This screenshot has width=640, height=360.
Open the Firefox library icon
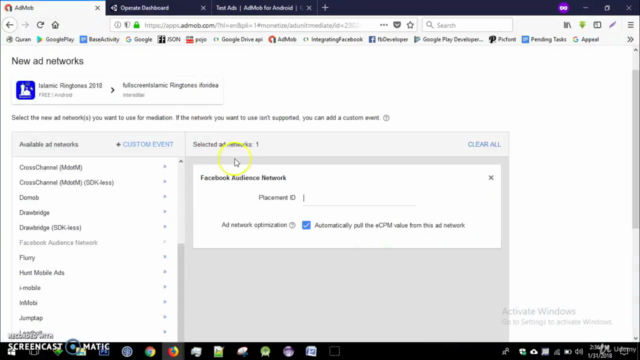point(567,25)
